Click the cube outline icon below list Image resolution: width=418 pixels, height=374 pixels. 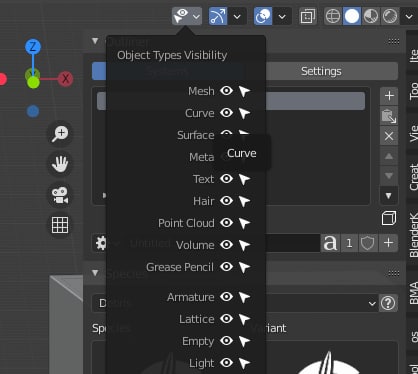point(389,219)
